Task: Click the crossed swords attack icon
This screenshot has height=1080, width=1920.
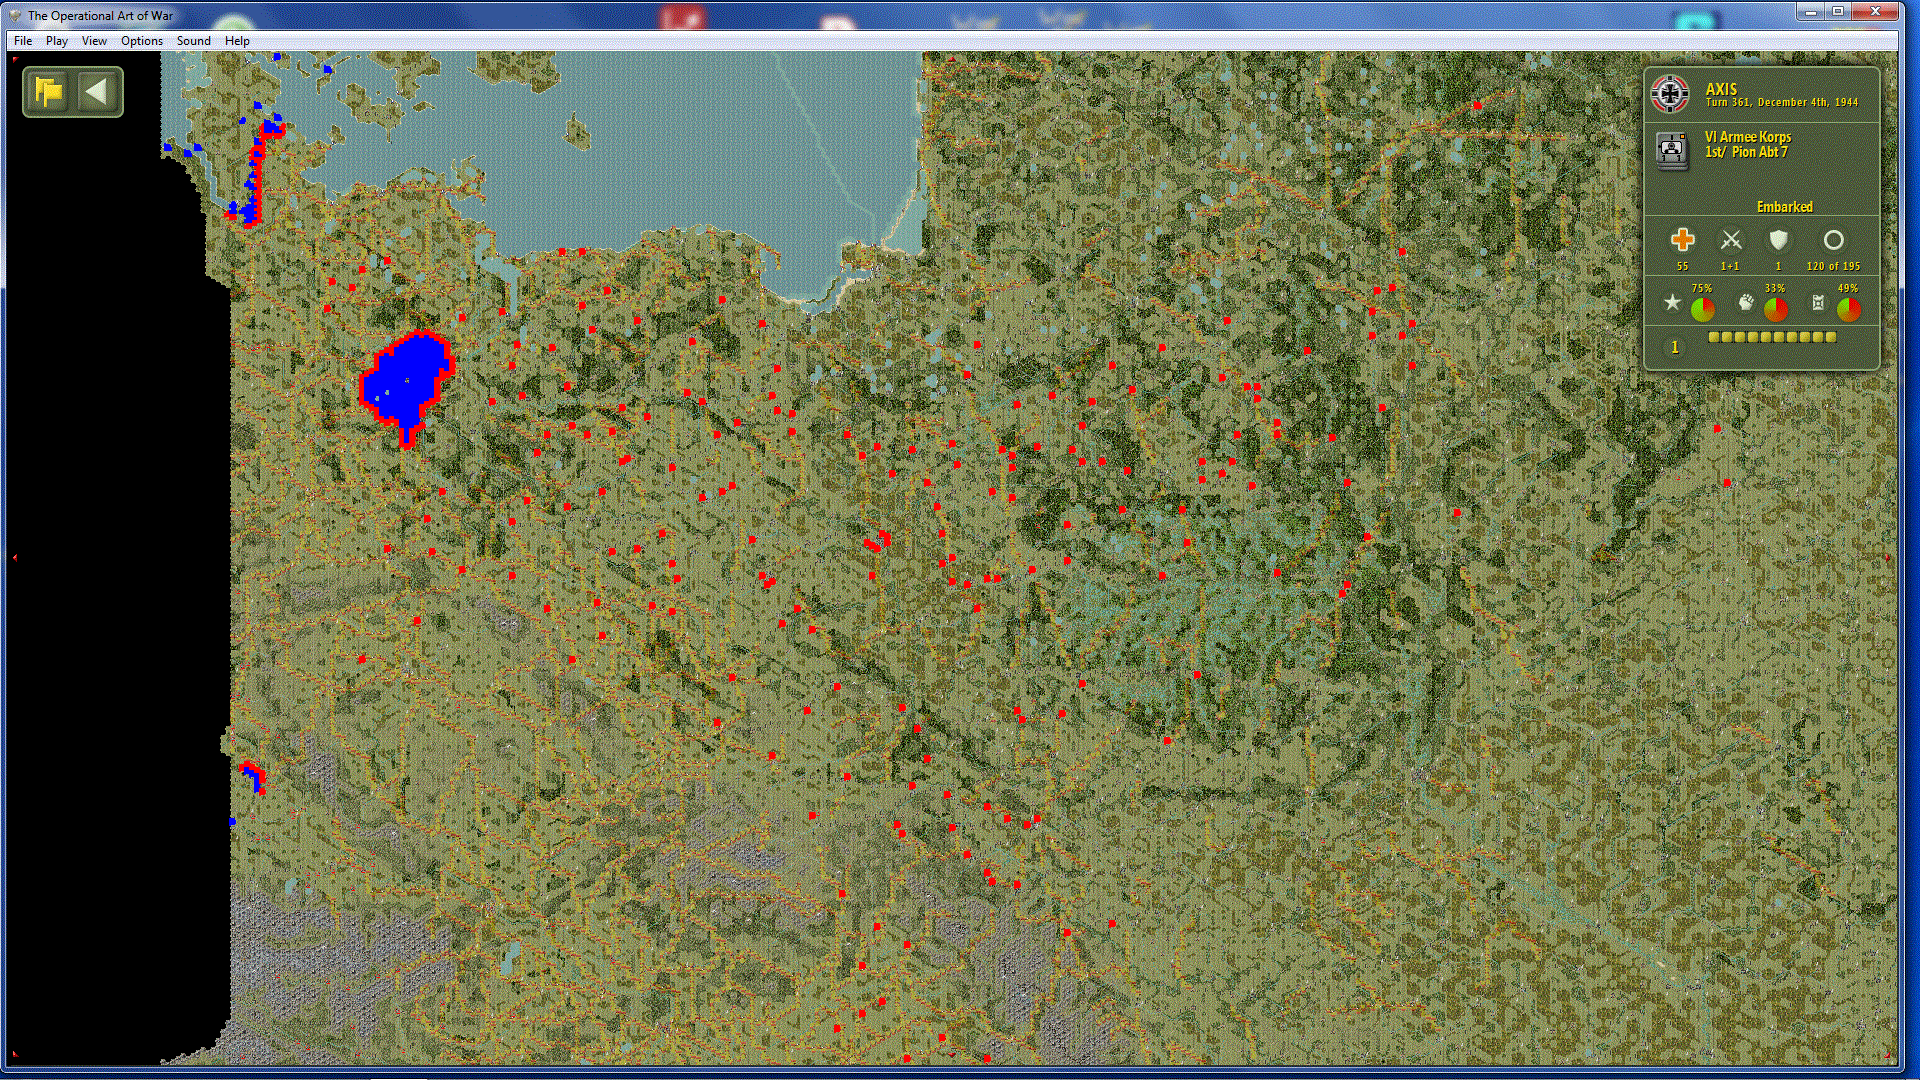Action: click(x=1731, y=240)
